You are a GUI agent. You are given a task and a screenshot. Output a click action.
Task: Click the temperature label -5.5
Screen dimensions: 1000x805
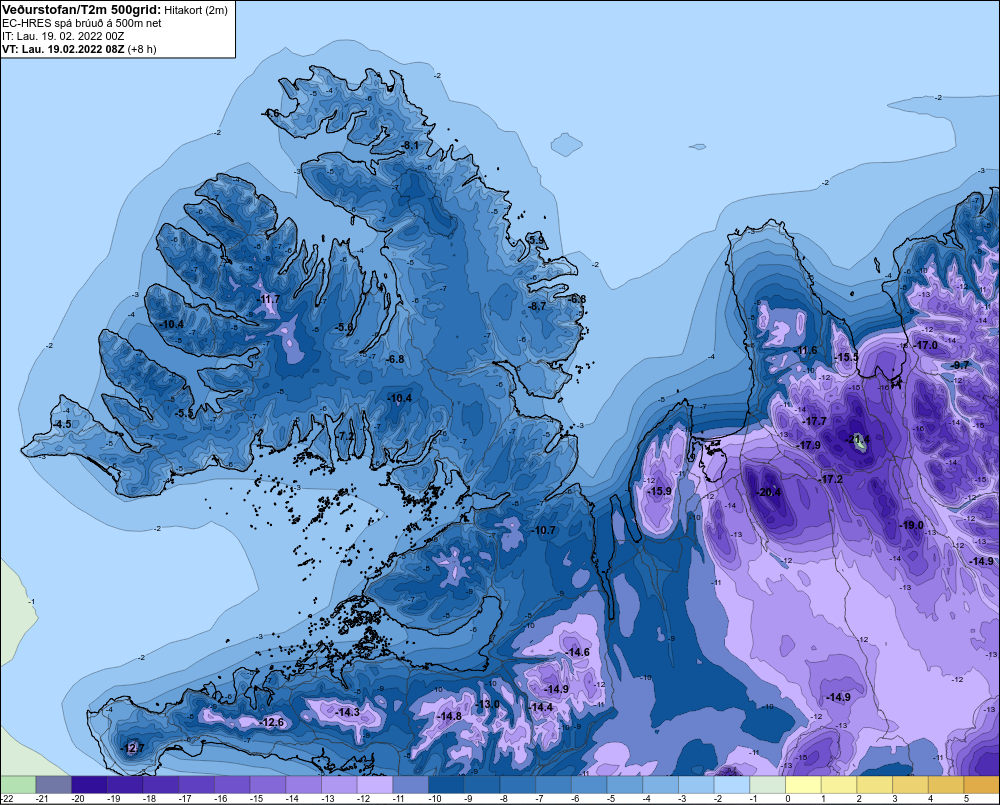184,413
